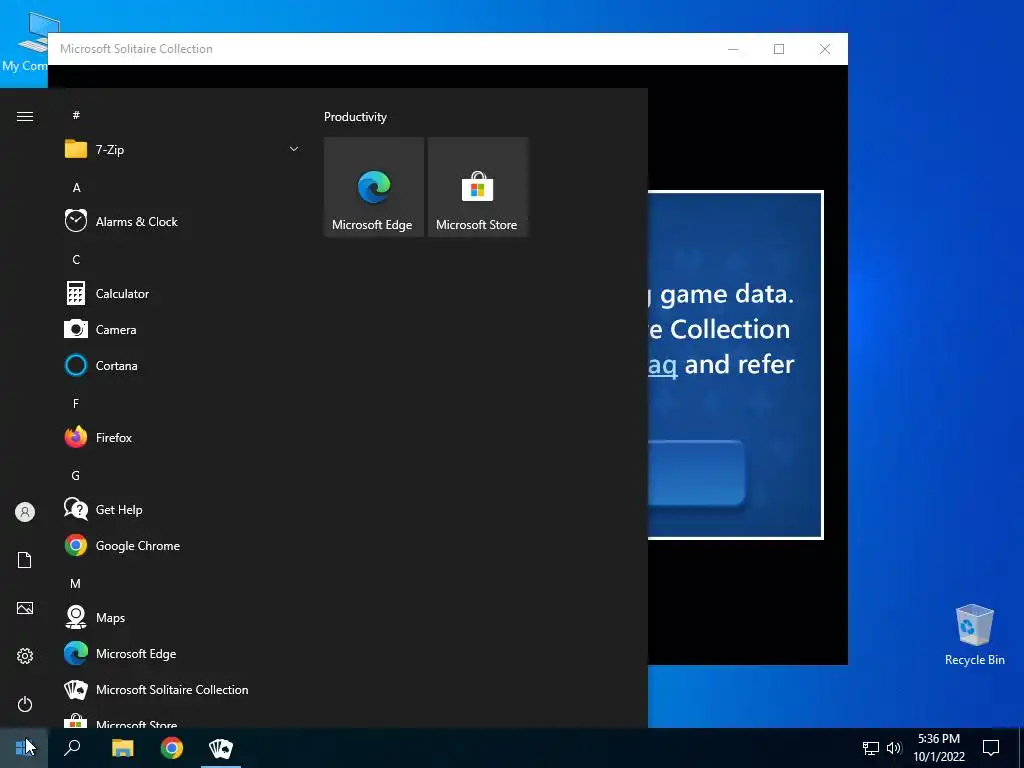The width and height of the screenshot is (1024, 768).
Task: Click the Microsoft Store productivity tile
Action: click(x=477, y=187)
